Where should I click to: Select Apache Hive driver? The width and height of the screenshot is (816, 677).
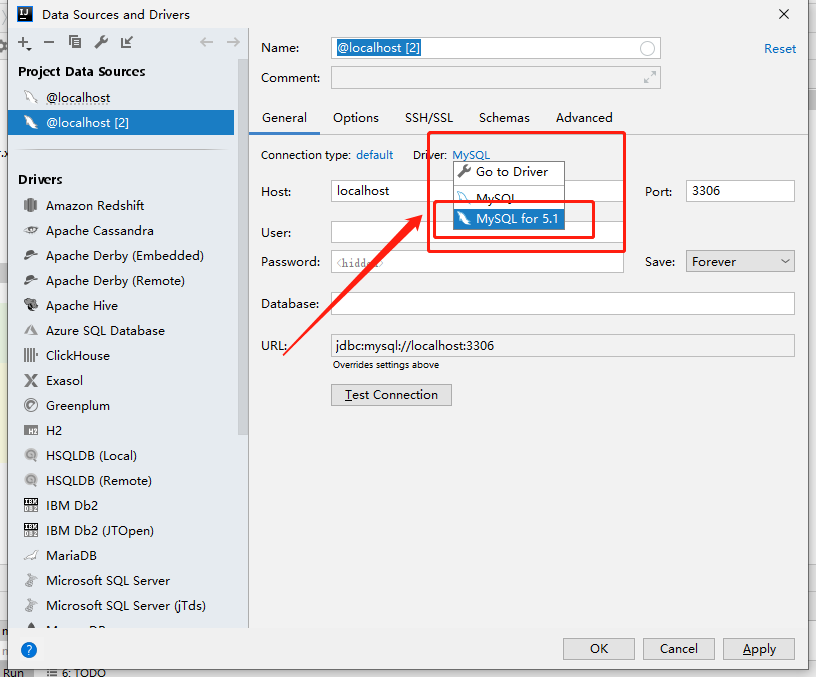(x=82, y=305)
